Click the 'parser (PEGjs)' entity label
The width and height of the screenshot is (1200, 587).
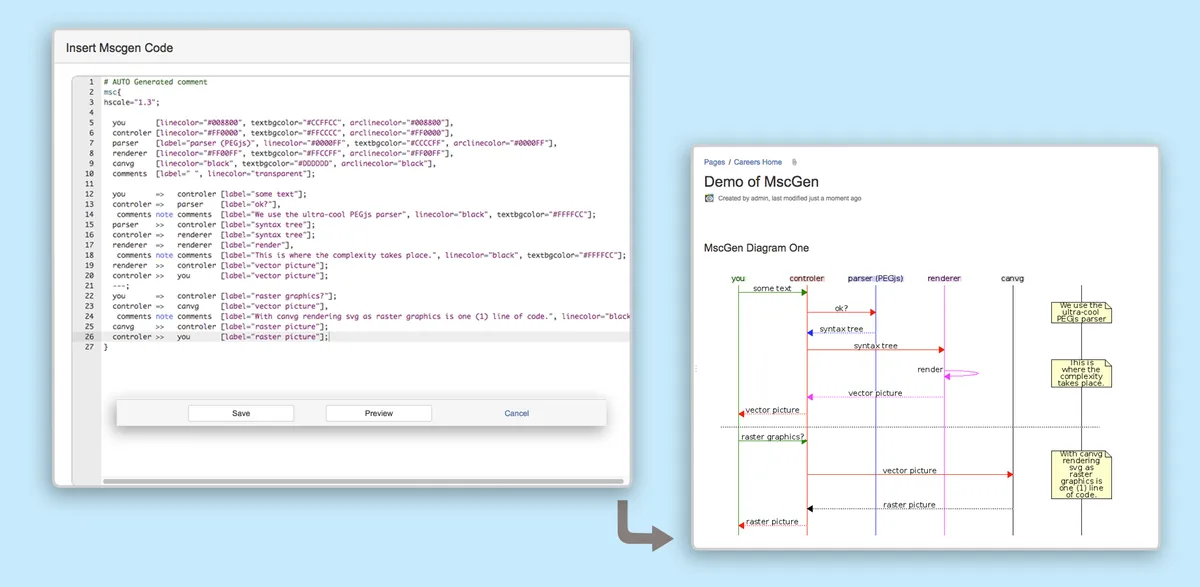[x=875, y=279]
